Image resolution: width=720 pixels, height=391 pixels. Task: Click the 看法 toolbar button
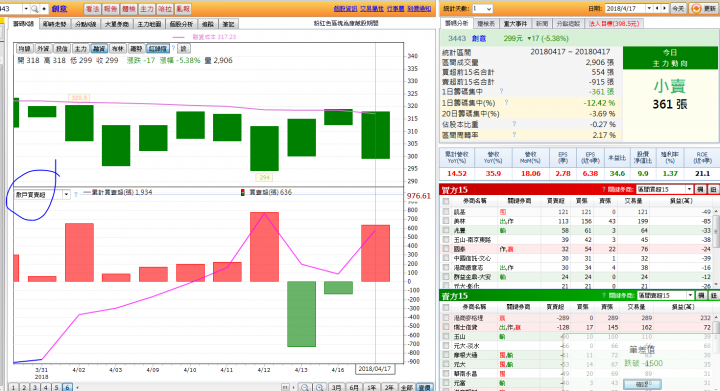92,9
